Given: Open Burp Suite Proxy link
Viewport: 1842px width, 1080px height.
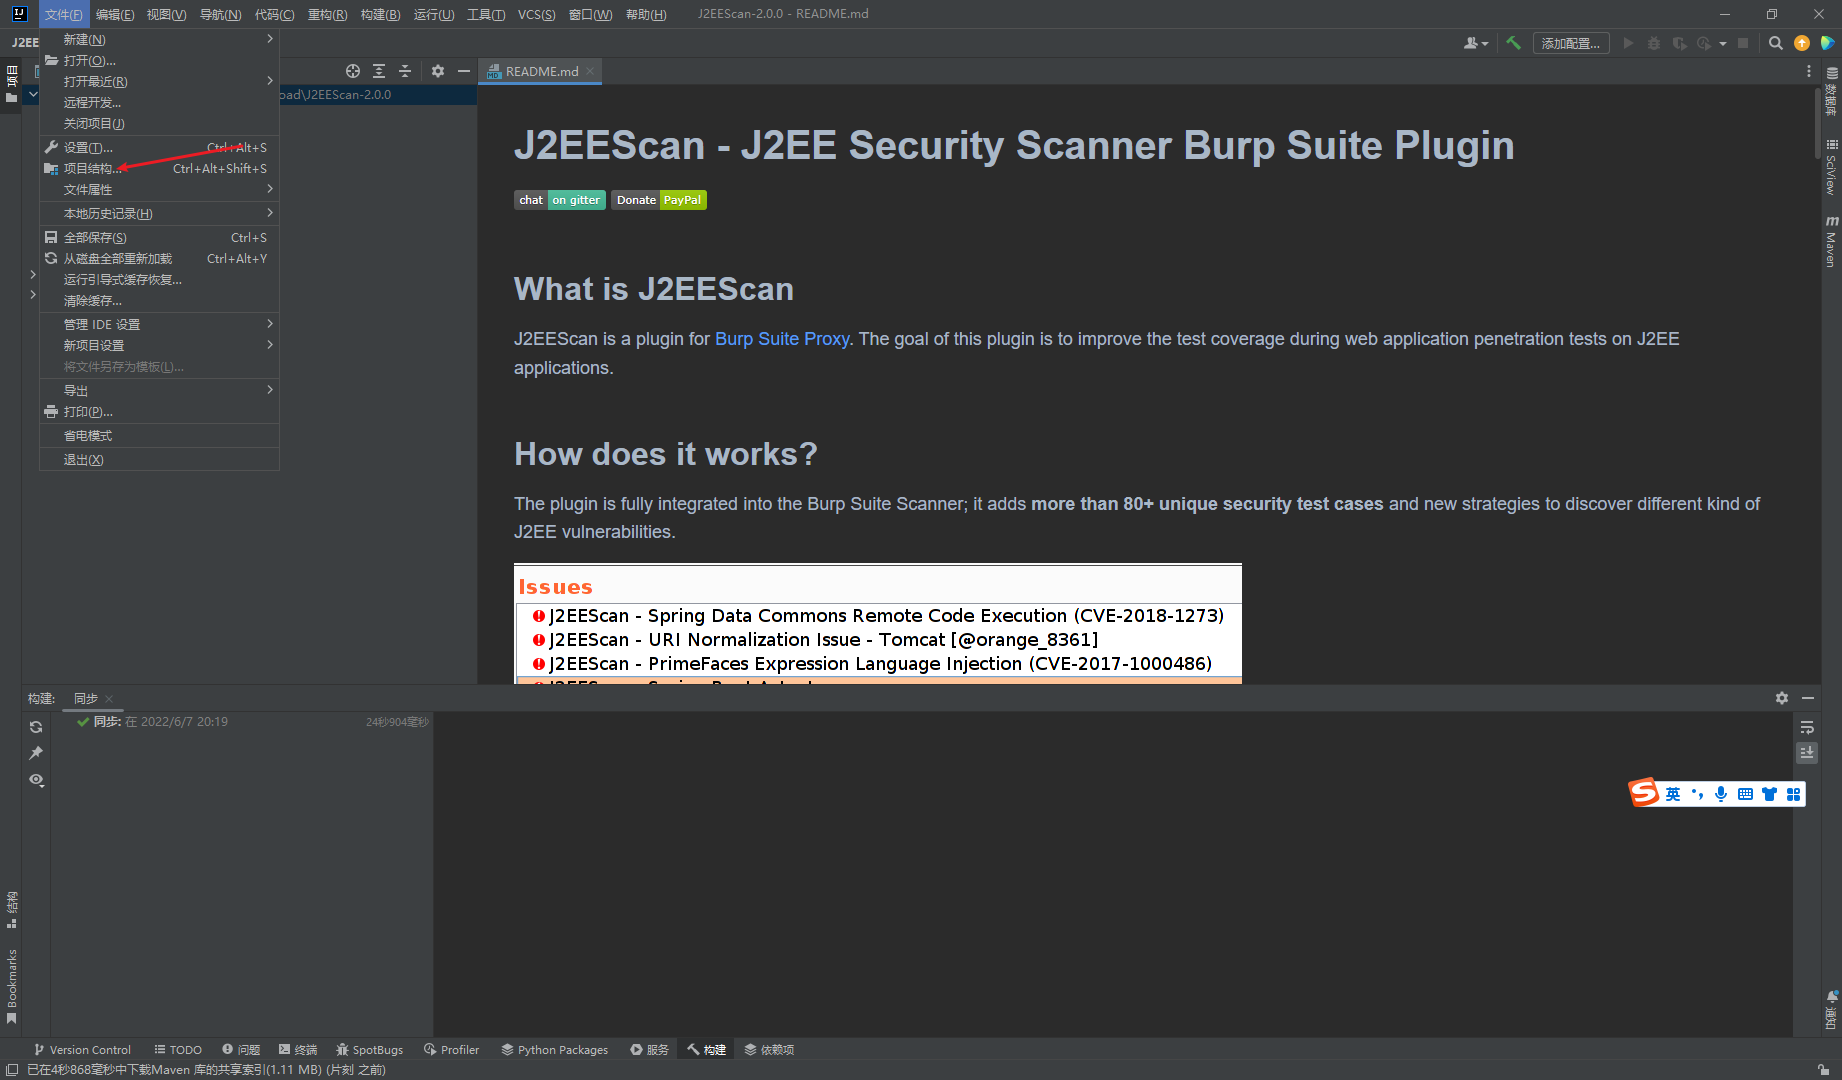Looking at the screenshot, I should coord(782,339).
